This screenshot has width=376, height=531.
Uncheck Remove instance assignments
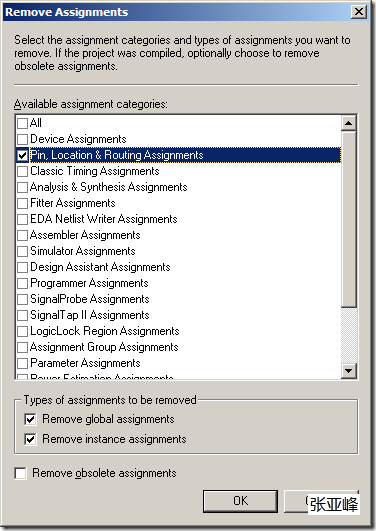pos(30,439)
